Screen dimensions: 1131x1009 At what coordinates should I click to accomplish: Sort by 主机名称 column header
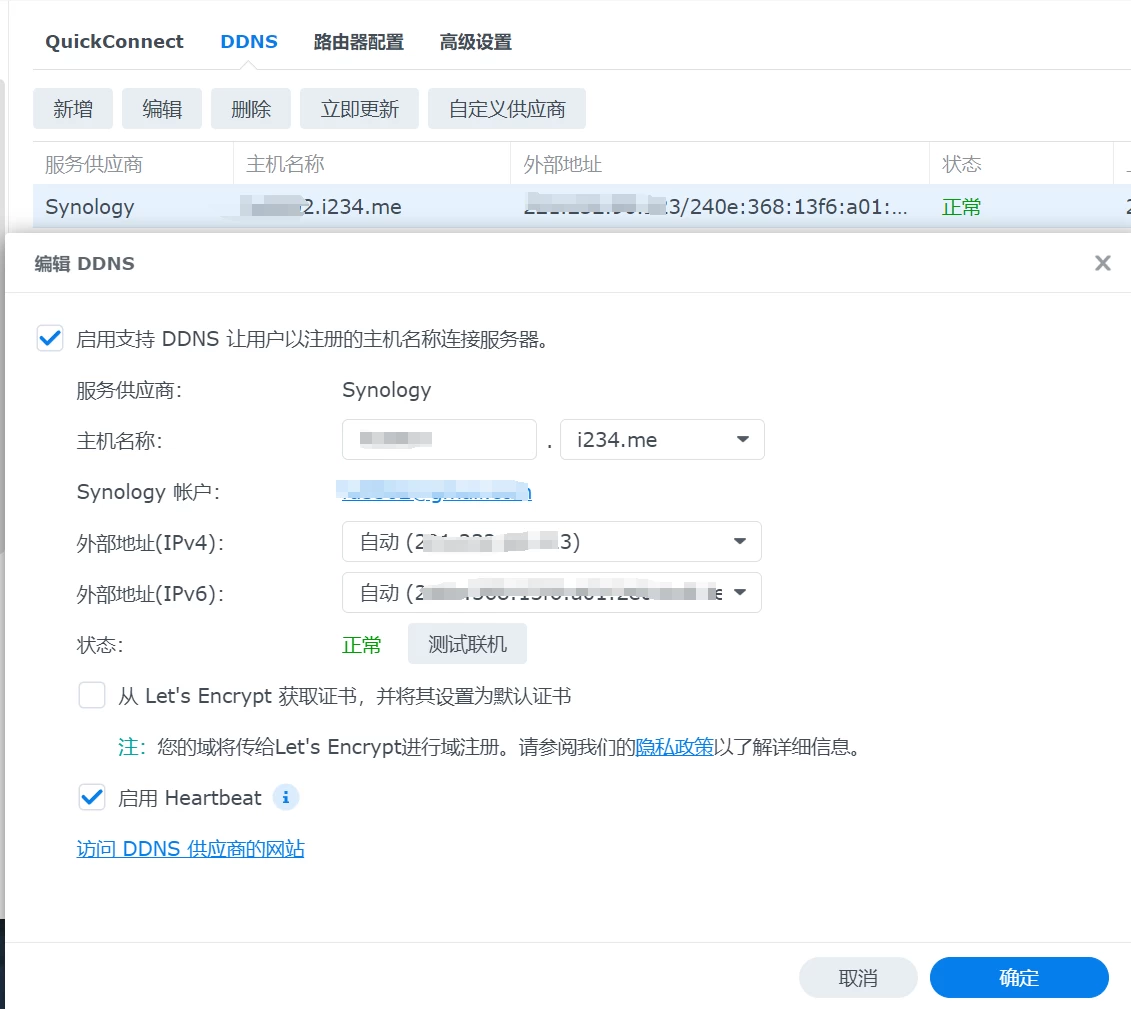(x=371, y=164)
